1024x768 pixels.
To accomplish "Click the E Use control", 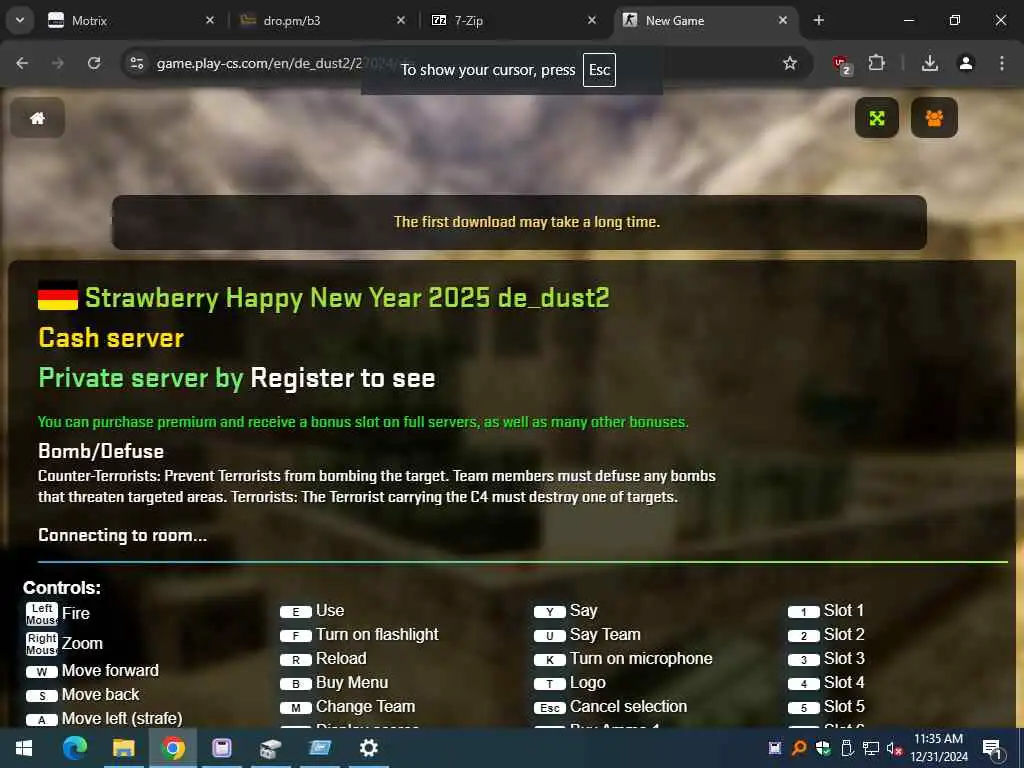I will 312,611.
